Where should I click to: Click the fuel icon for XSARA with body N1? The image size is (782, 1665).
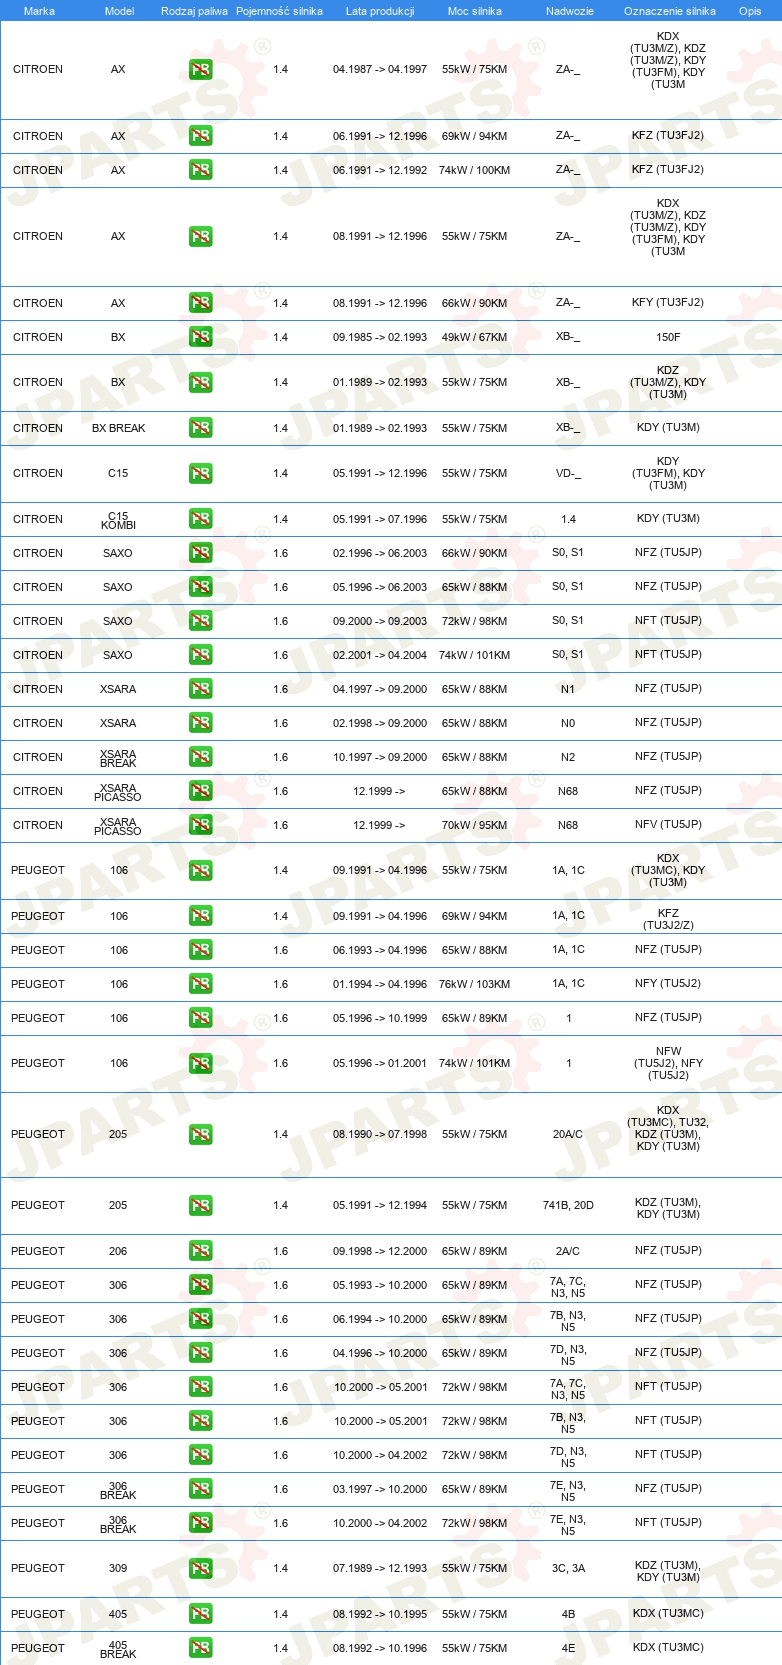coord(201,689)
